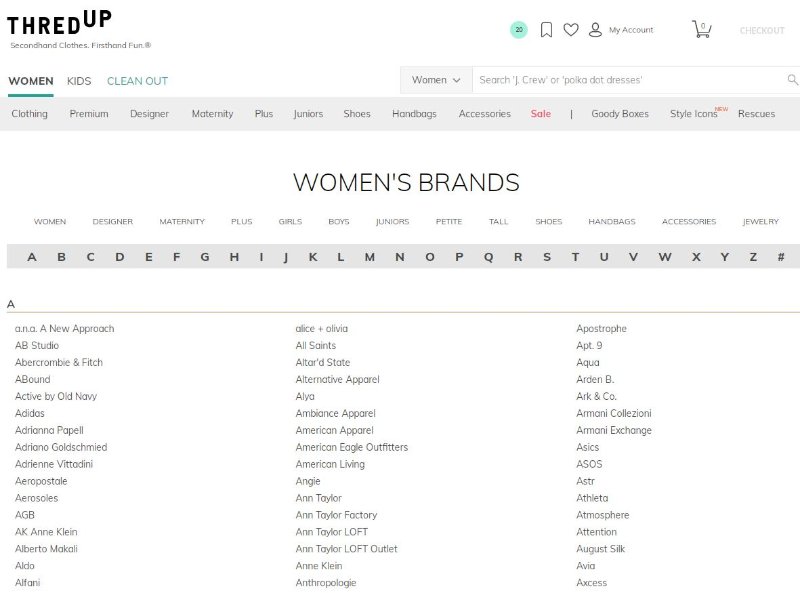Open the Arden B. brand link

click(595, 379)
